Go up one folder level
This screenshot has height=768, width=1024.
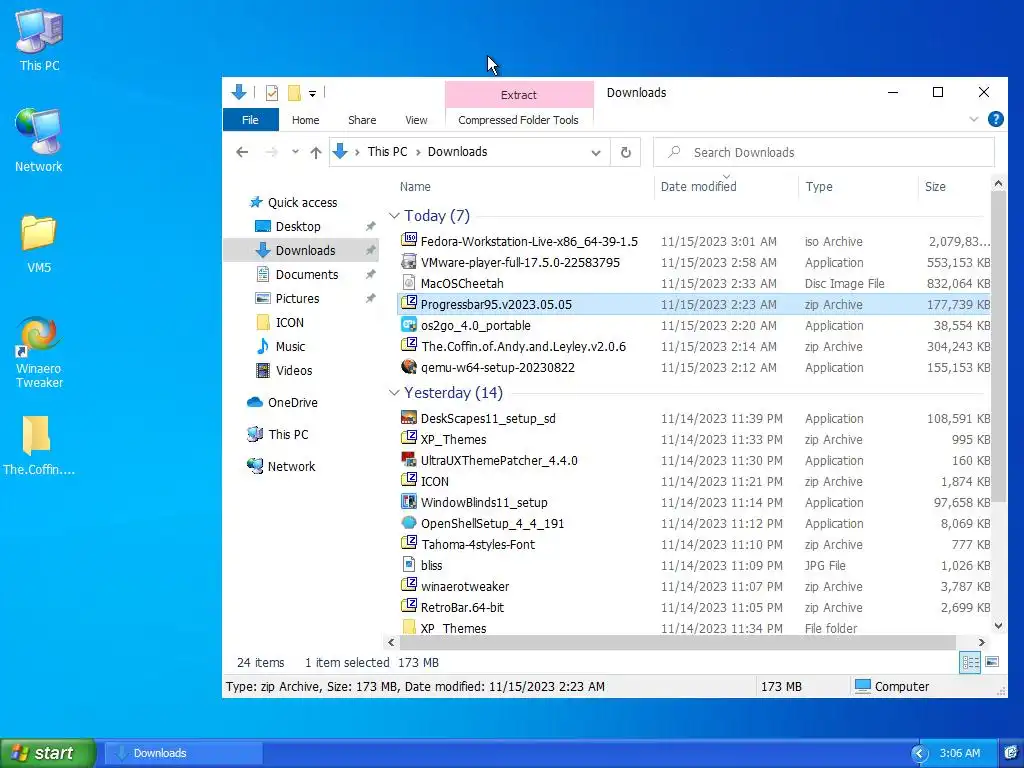pyautogui.click(x=316, y=152)
